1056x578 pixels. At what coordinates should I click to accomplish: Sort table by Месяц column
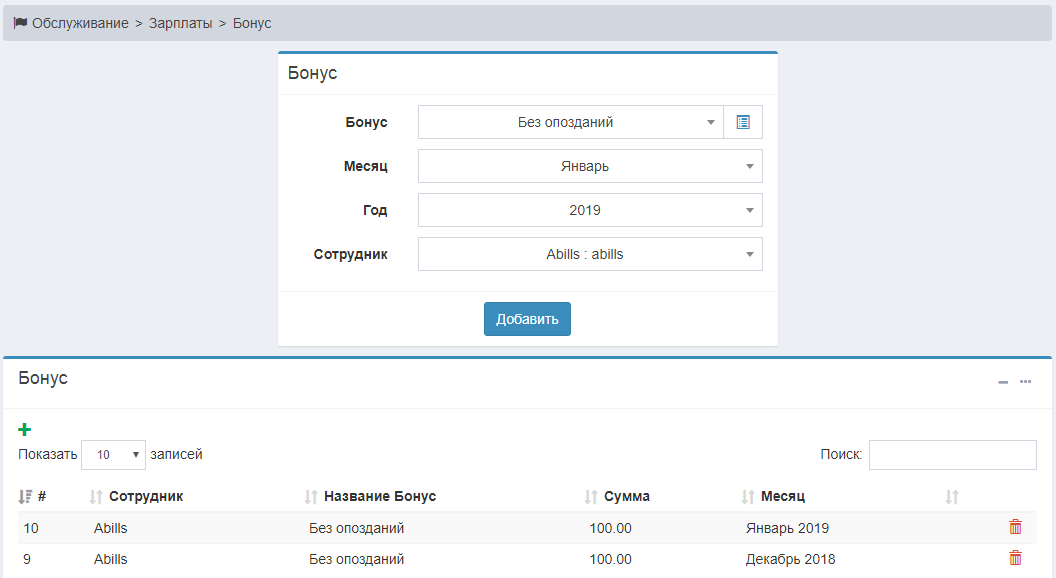pyautogui.click(x=782, y=496)
